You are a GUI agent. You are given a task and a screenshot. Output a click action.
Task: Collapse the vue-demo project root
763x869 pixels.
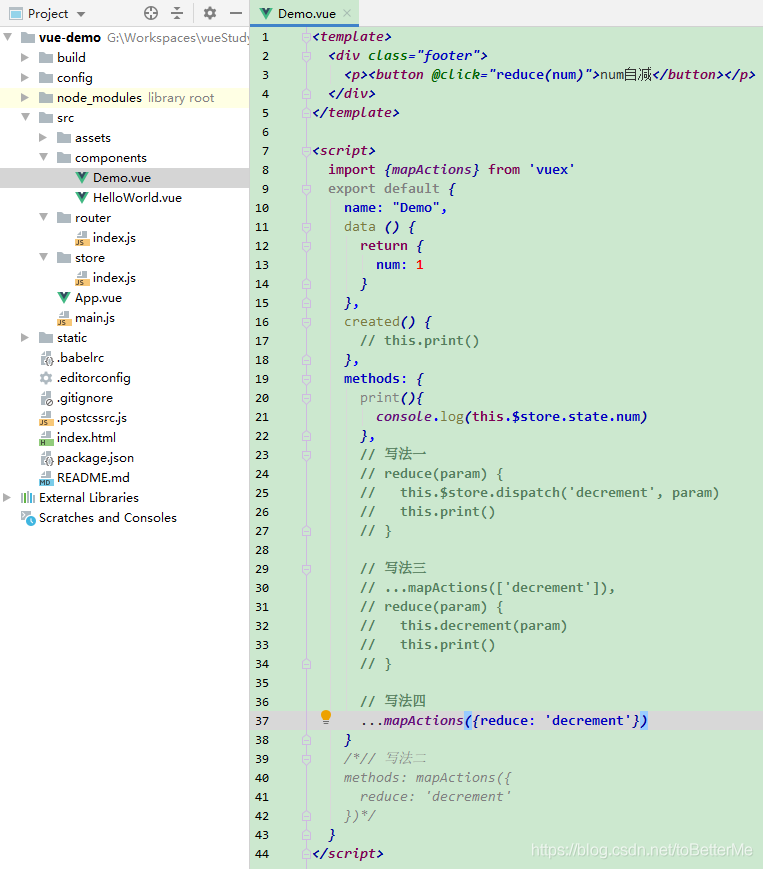pyautogui.click(x=8, y=37)
